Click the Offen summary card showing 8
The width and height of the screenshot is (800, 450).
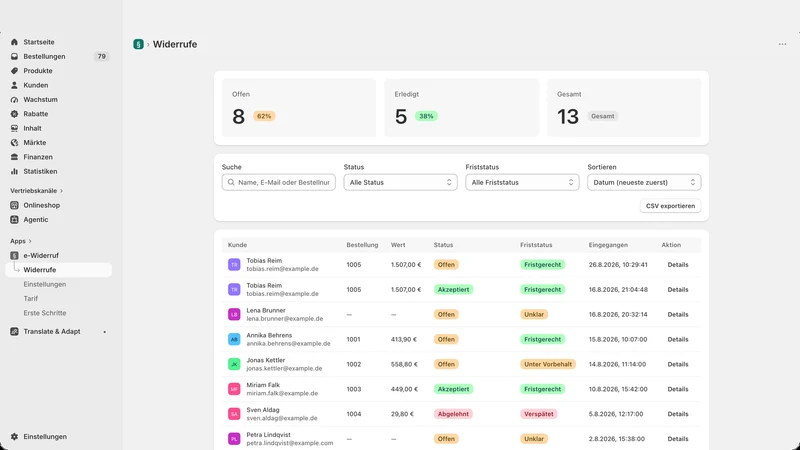click(x=299, y=108)
